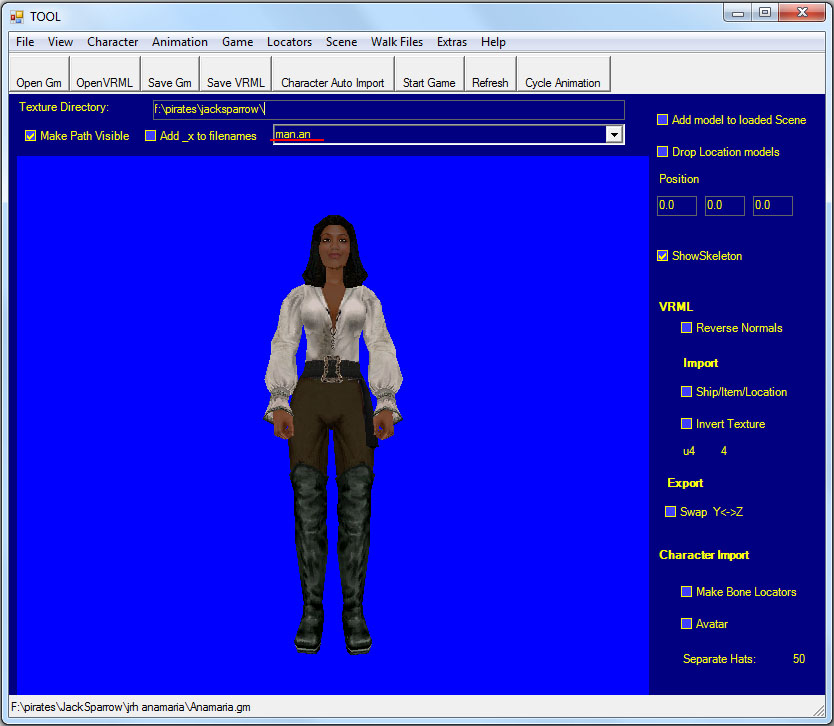Maximize the TOOL window
The image size is (834, 726).
[x=765, y=13]
